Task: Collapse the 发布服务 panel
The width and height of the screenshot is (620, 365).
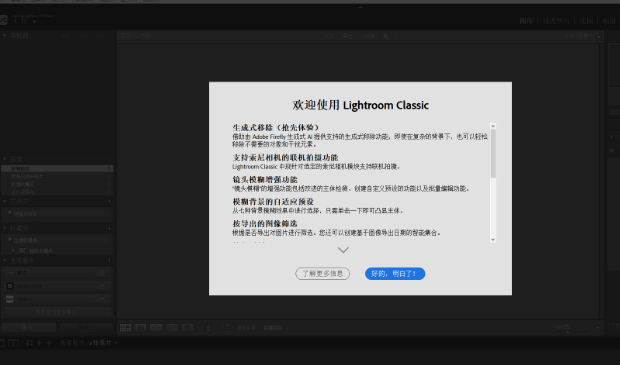Action: (5, 260)
